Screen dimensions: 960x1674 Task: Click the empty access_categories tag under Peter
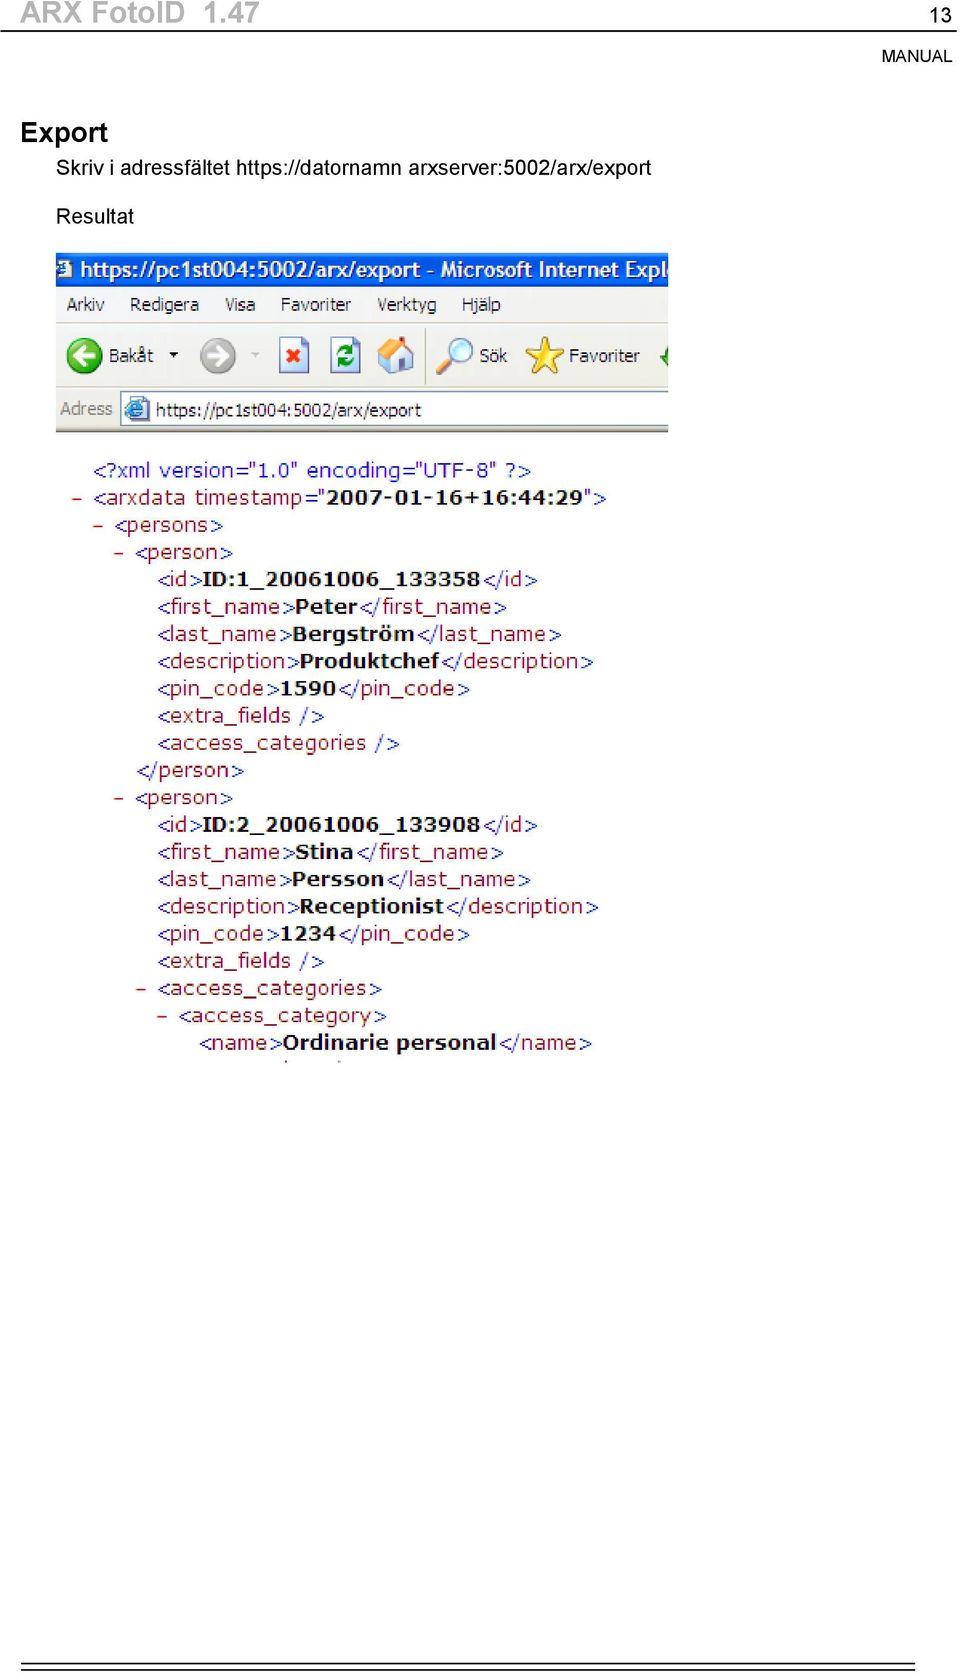tap(278, 743)
